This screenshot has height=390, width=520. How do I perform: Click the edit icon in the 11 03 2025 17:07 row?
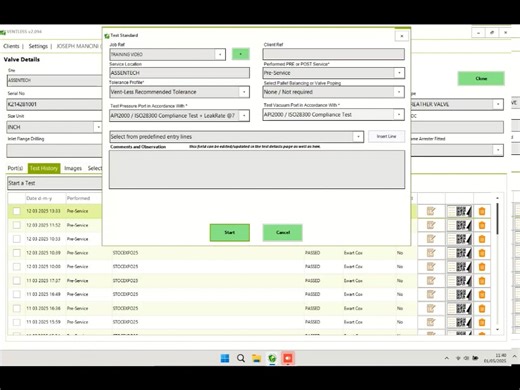coord(431,281)
